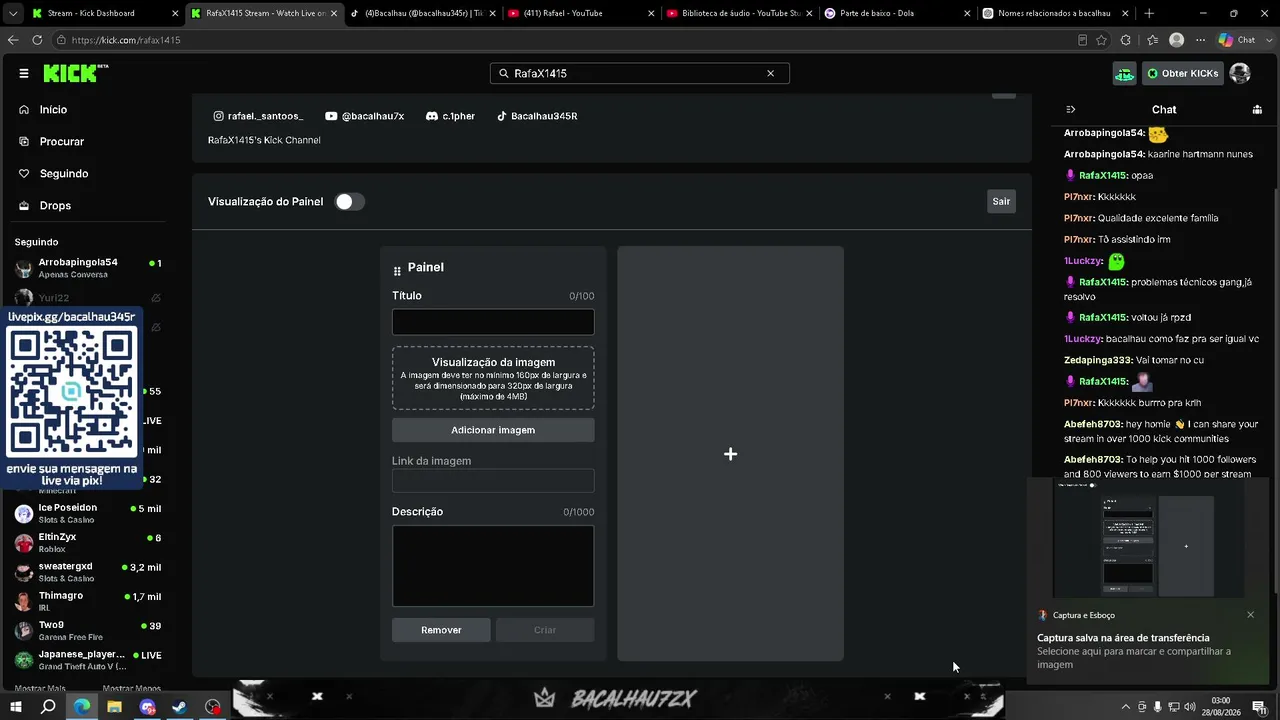Click the Obter KICKs button
This screenshot has width=1280, height=720.
pyautogui.click(x=1183, y=73)
